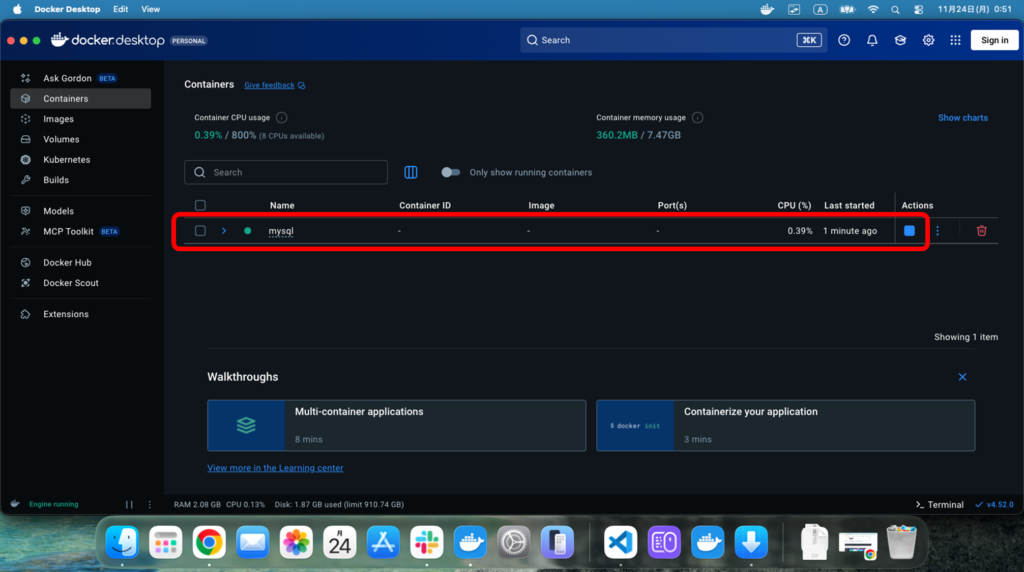Open the help question mark icon
Image resolution: width=1024 pixels, height=572 pixels.
(x=844, y=40)
